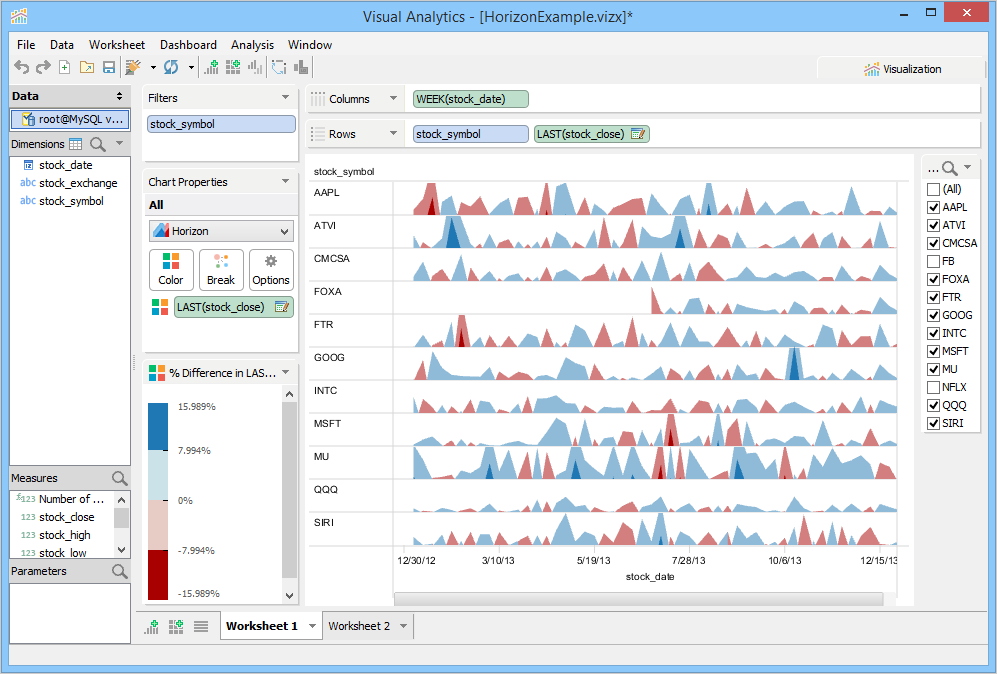Viewport: 997px width, 674px height.
Task: Select the root@MySQL data source
Action: [x=70, y=119]
